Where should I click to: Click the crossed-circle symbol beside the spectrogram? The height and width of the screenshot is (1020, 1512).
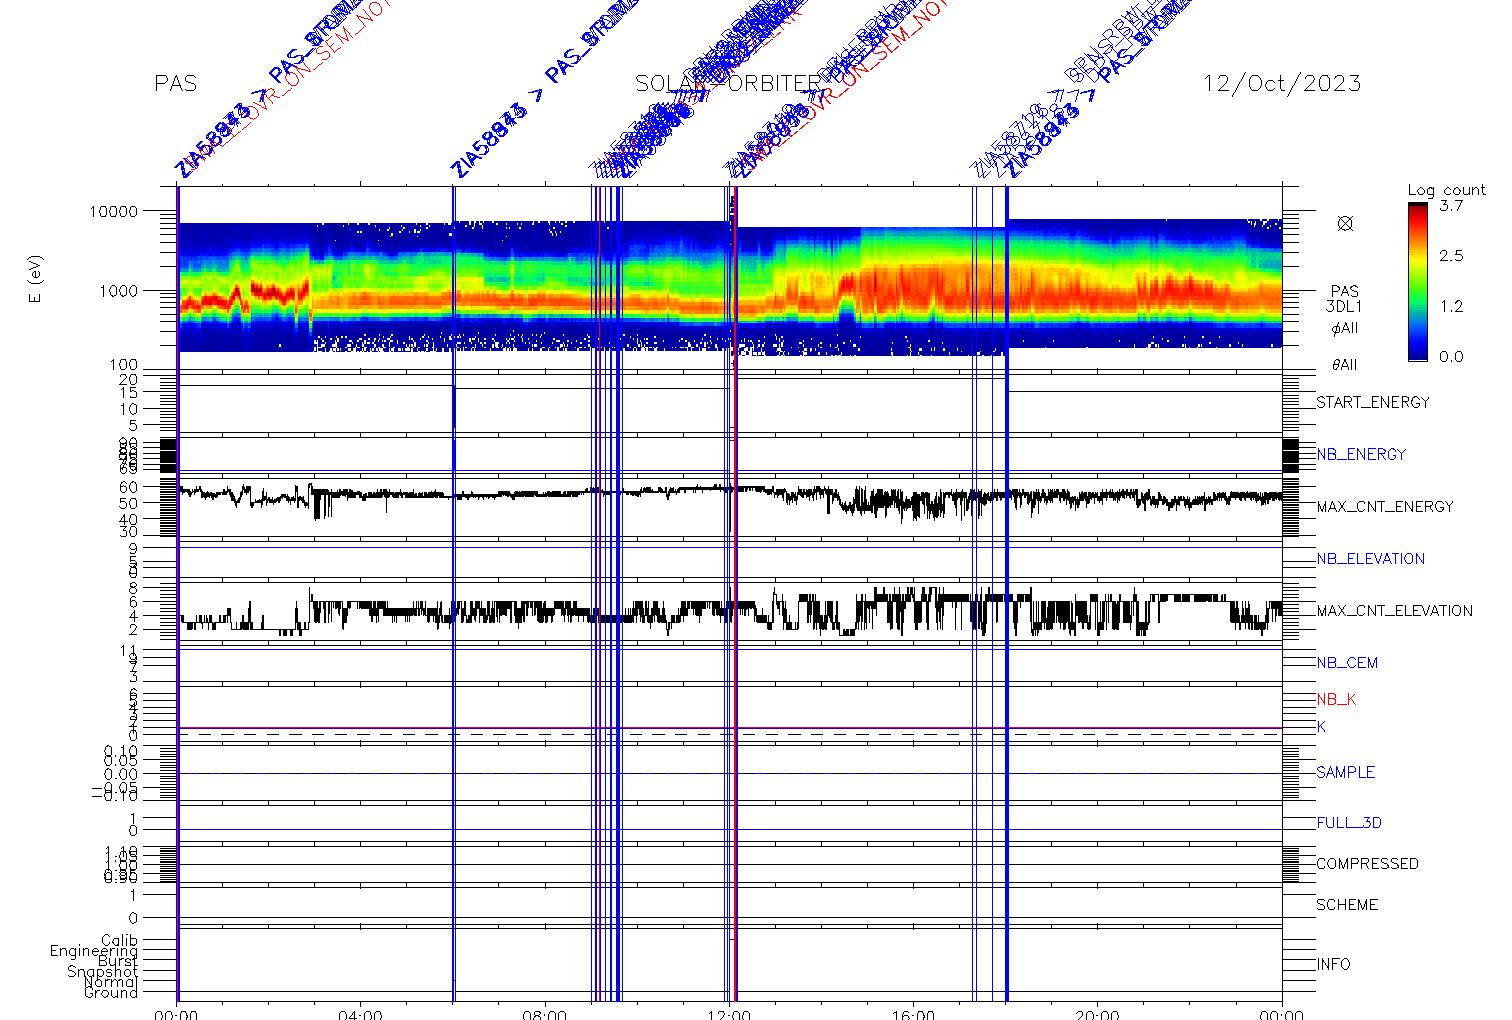(x=1345, y=223)
